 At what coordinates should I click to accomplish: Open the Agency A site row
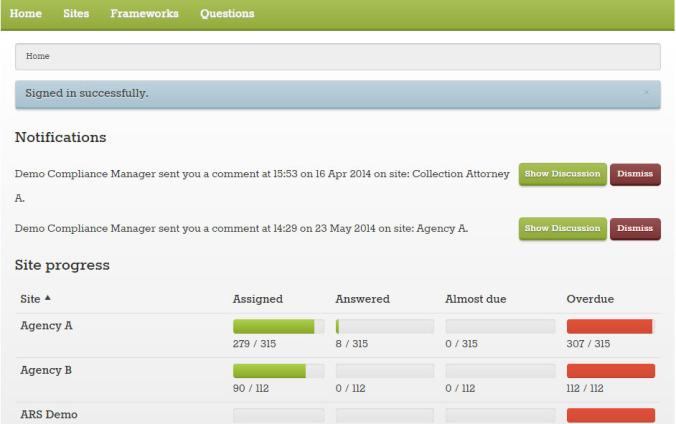click(47, 326)
